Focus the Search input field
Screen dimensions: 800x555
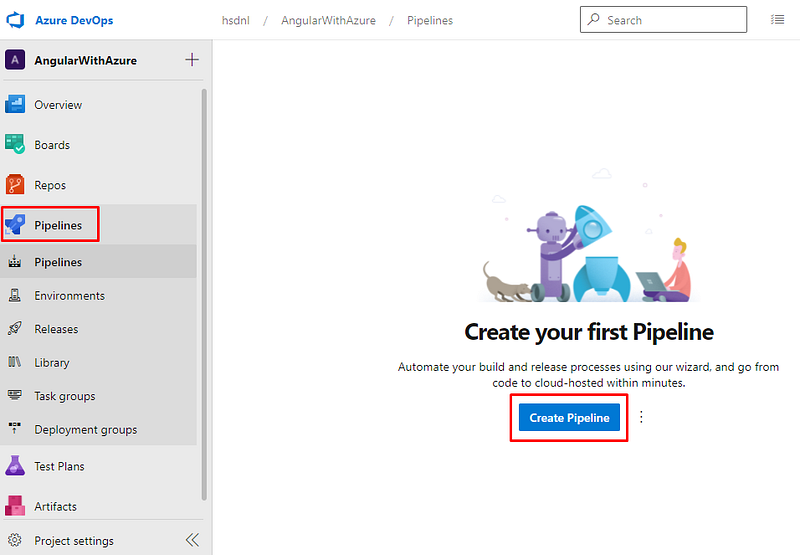click(x=663, y=20)
